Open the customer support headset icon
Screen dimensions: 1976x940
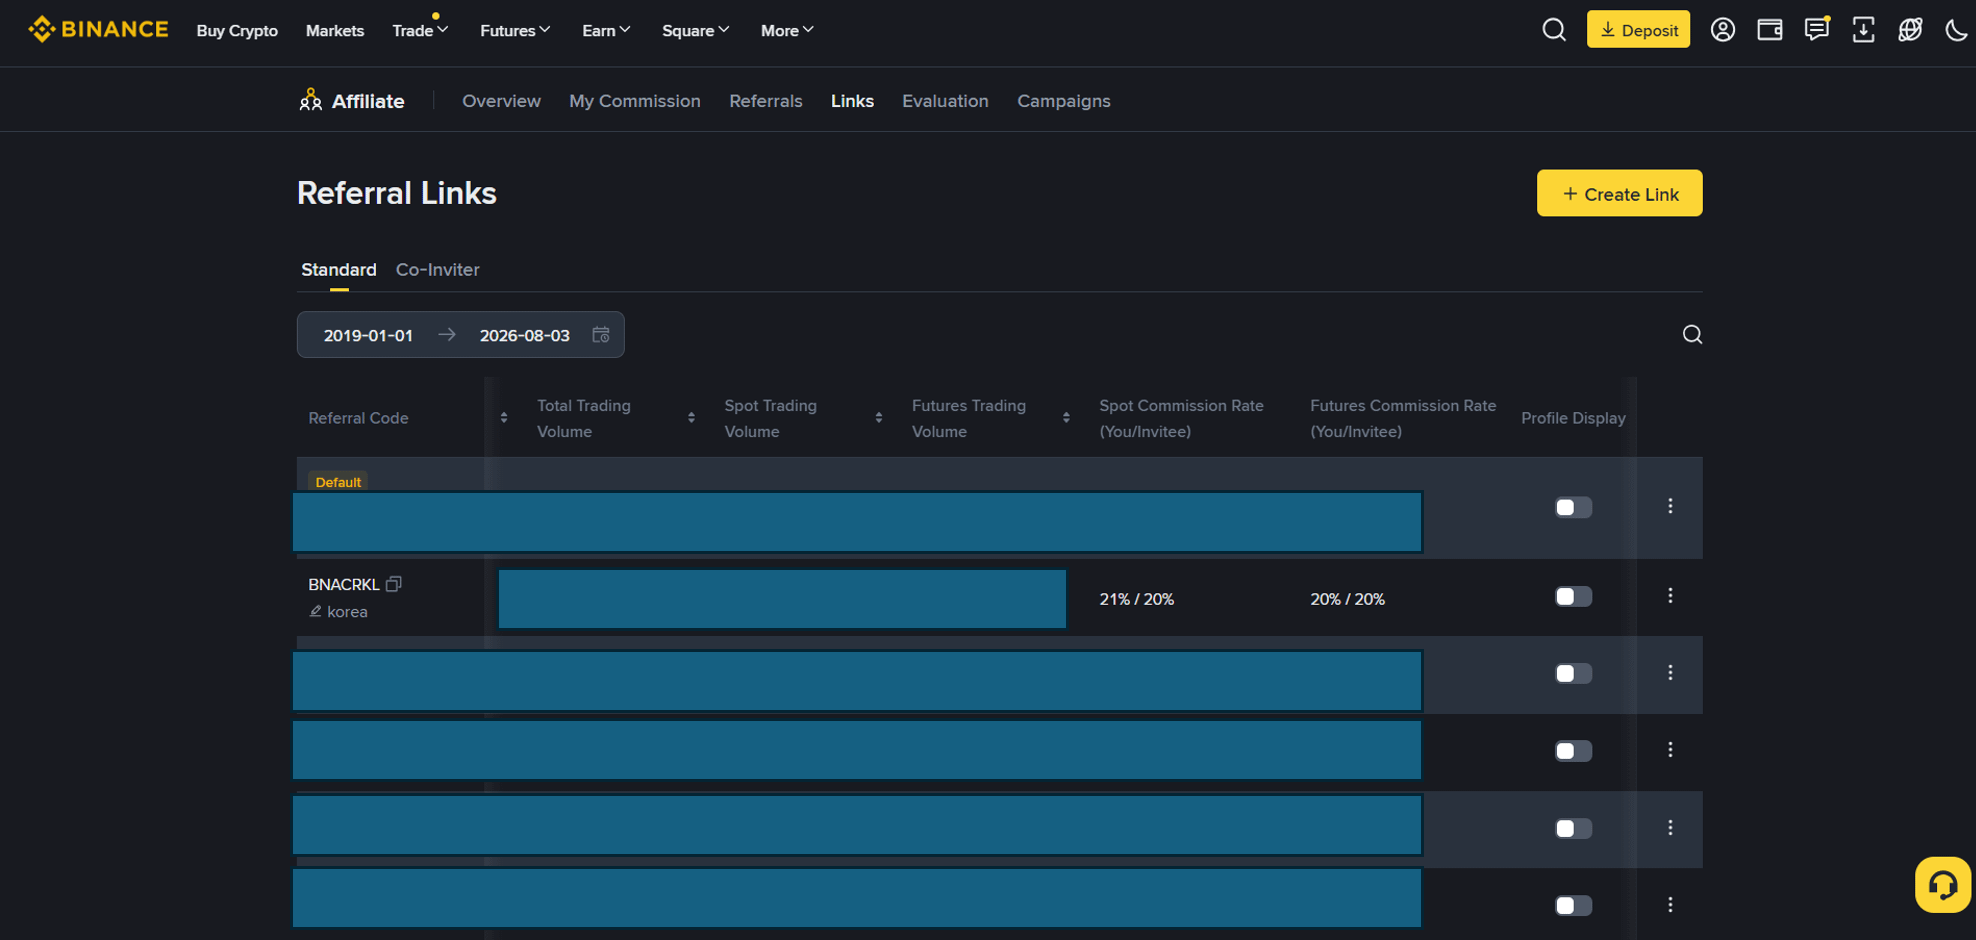click(1943, 885)
